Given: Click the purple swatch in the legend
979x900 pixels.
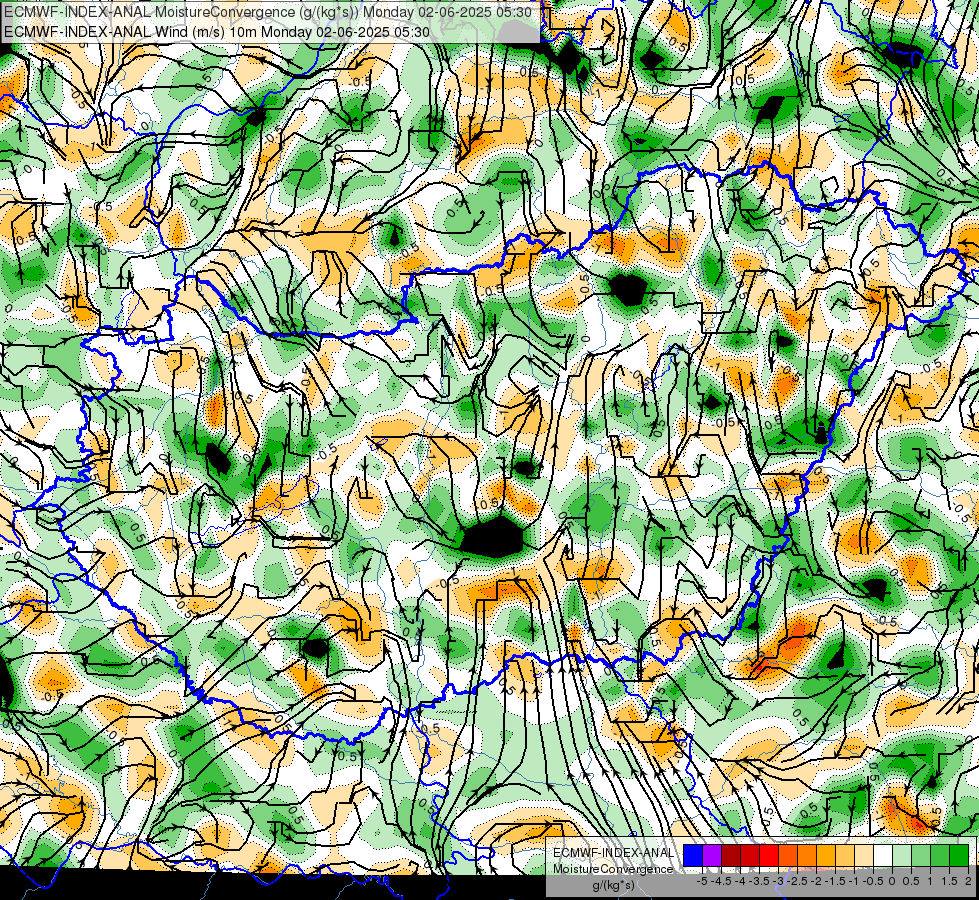Looking at the screenshot, I should [712, 856].
